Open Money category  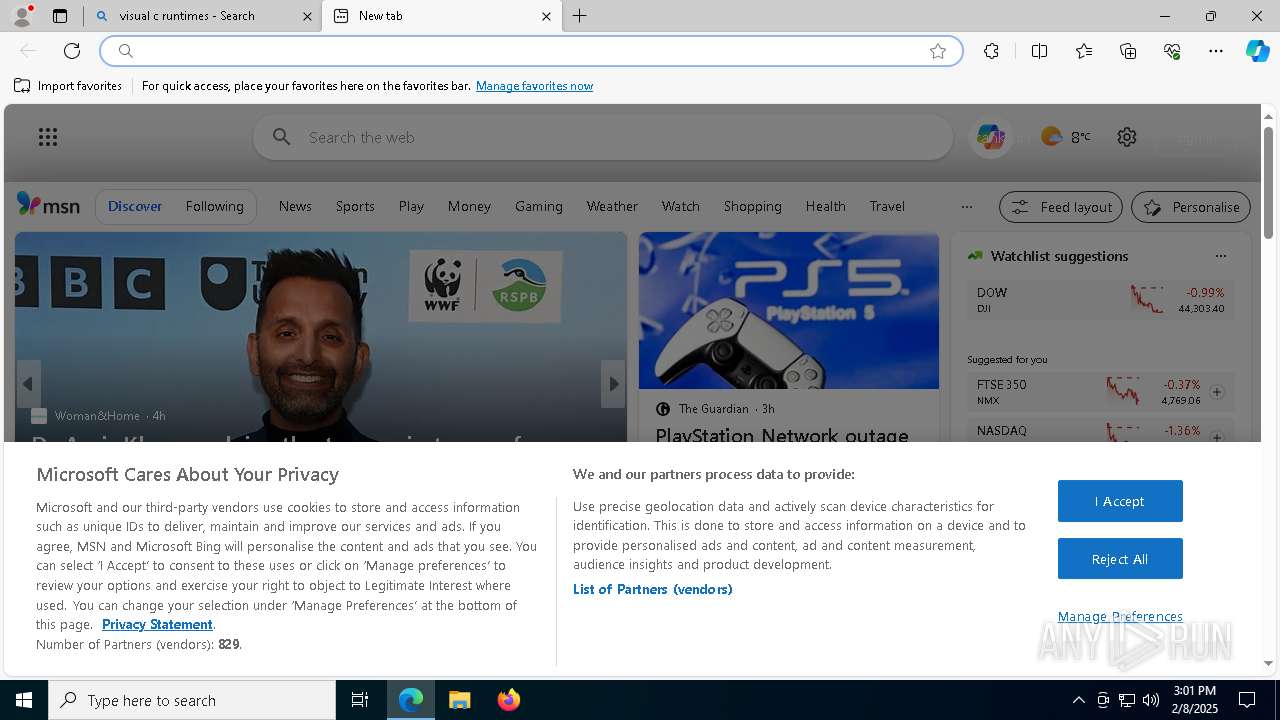(x=469, y=206)
